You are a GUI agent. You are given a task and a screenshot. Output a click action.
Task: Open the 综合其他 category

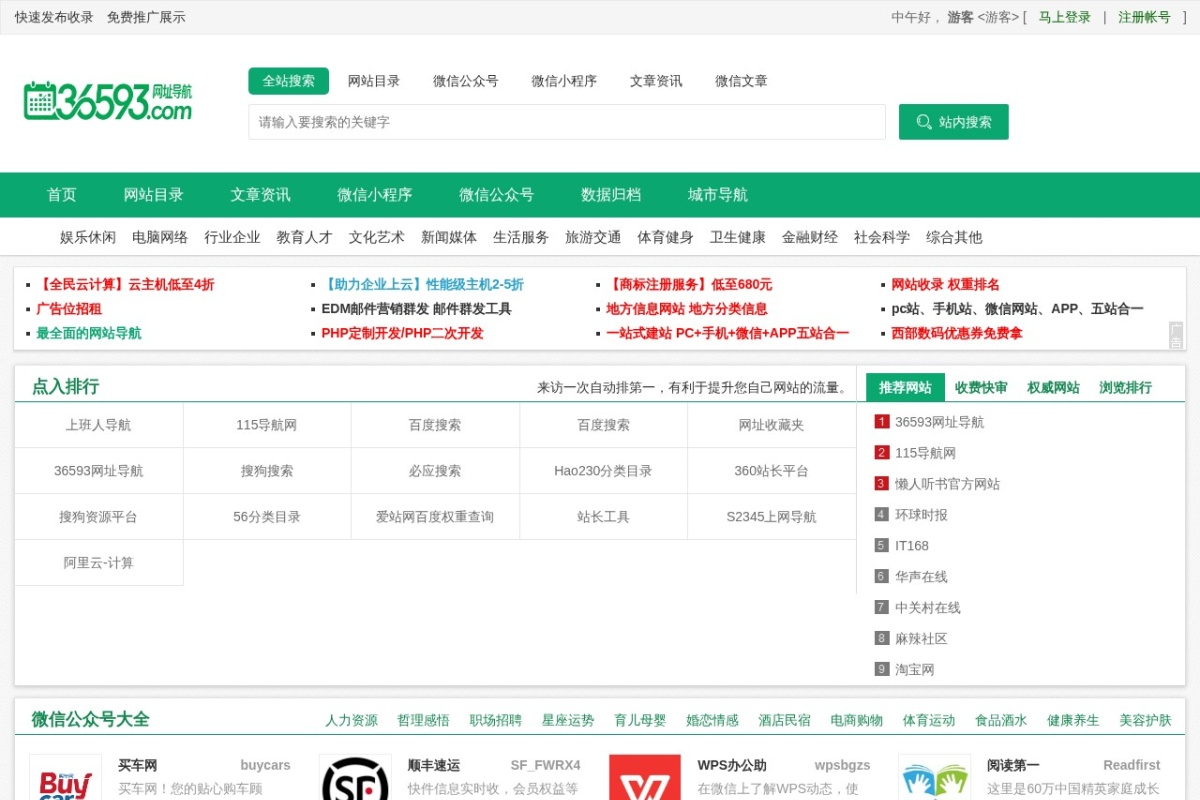pos(954,237)
